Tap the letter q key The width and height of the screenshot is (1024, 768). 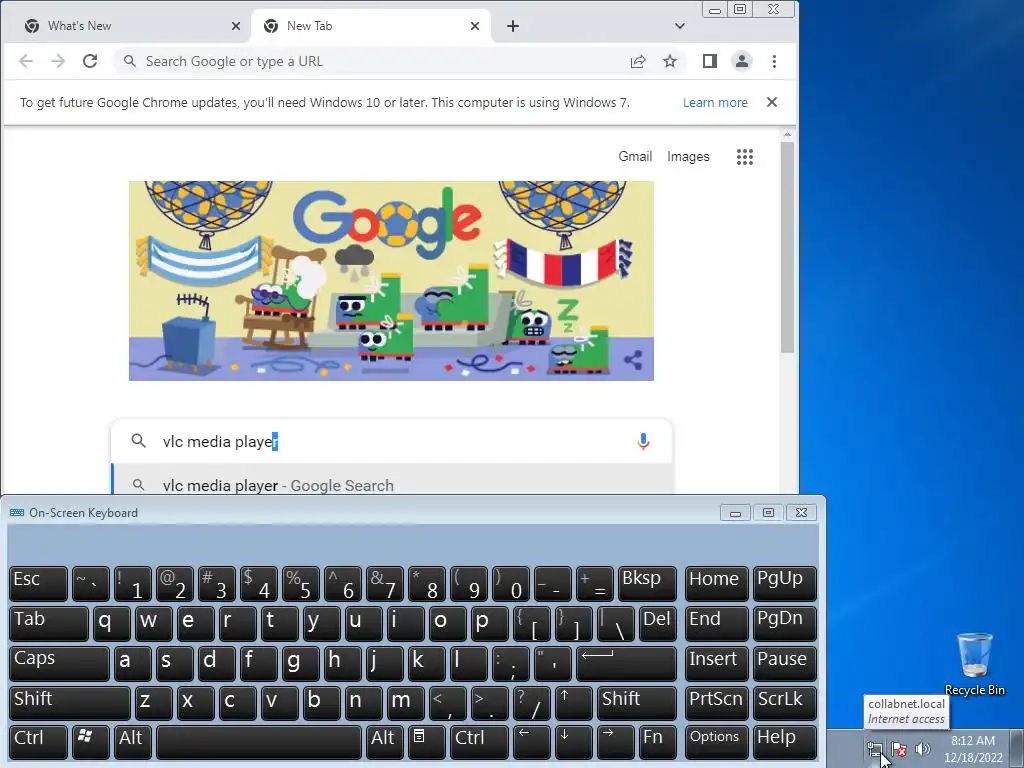[112, 623]
